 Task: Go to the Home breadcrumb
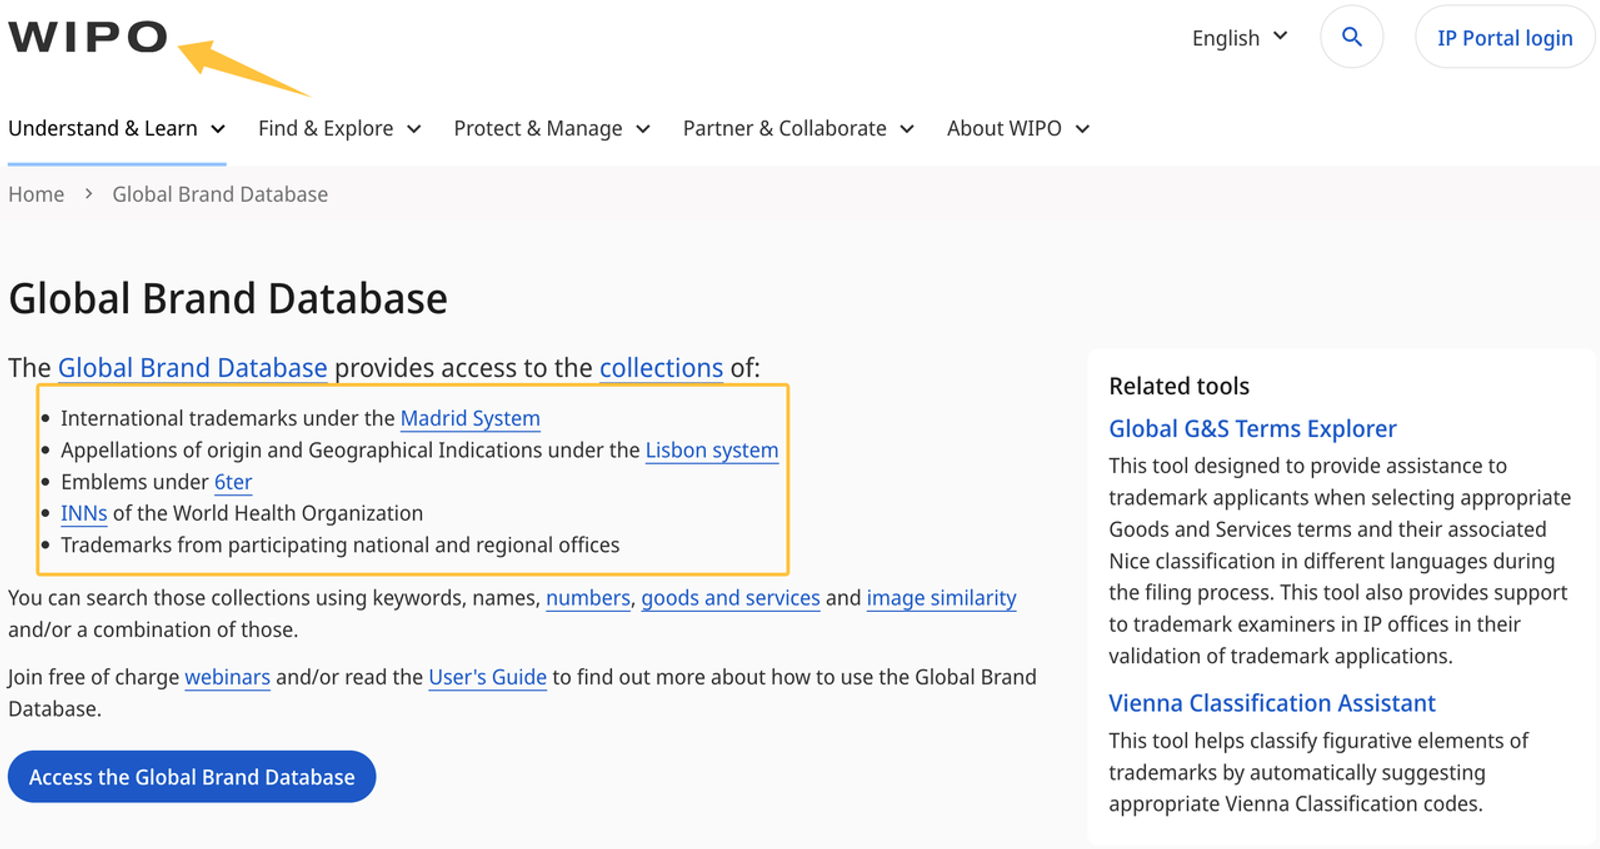coord(36,194)
